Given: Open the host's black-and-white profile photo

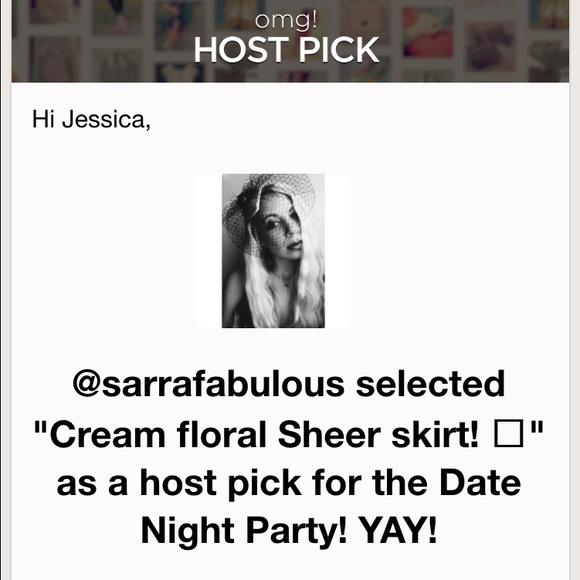Looking at the screenshot, I should (273, 250).
